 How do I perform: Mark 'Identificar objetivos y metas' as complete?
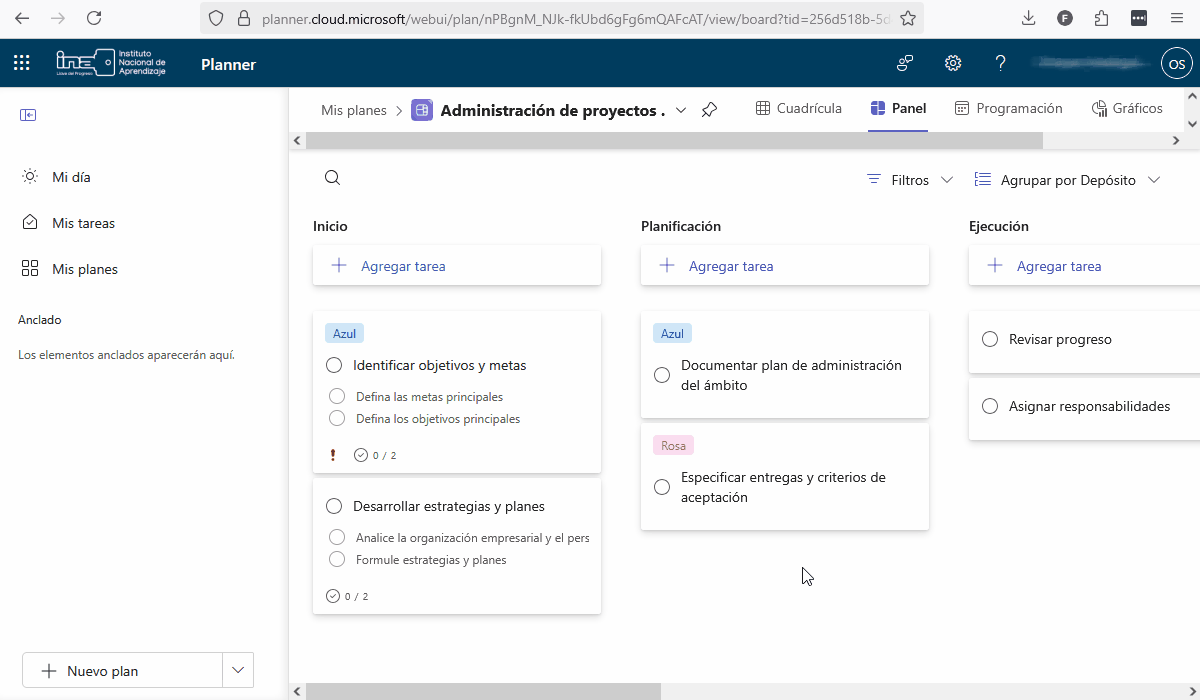point(334,365)
